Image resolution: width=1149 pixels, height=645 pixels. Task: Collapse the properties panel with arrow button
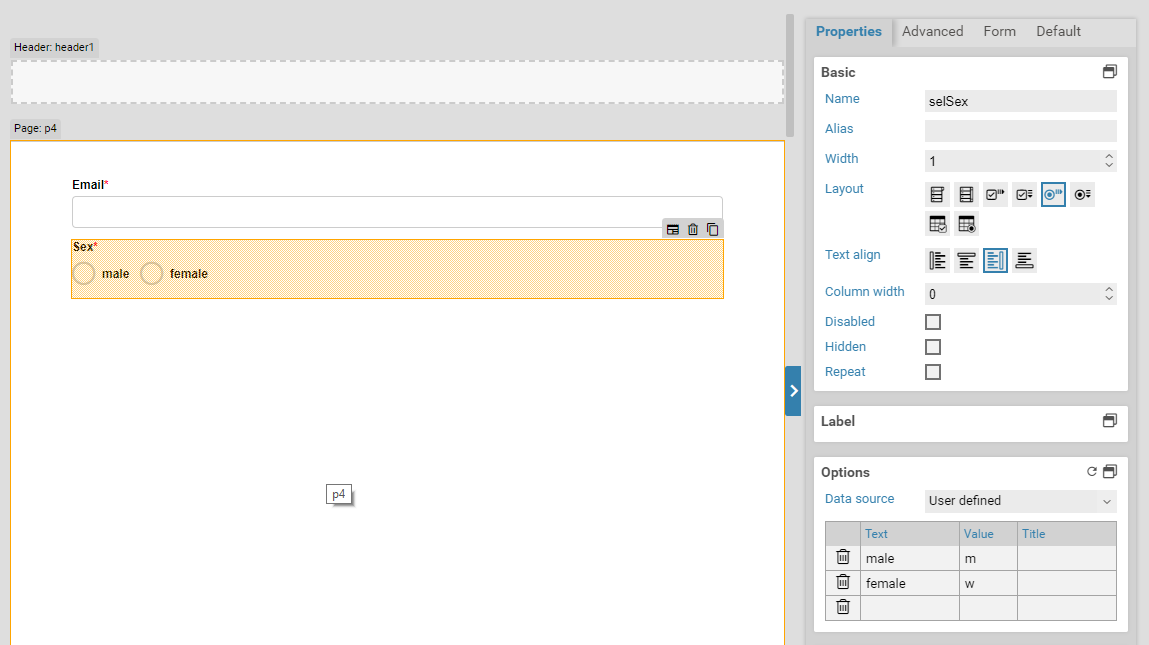pyautogui.click(x=793, y=391)
